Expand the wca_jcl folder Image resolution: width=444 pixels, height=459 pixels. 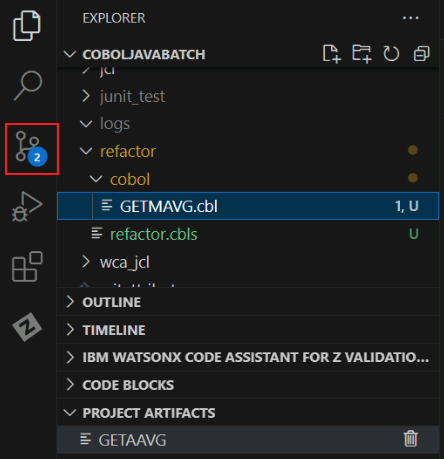tap(86, 262)
